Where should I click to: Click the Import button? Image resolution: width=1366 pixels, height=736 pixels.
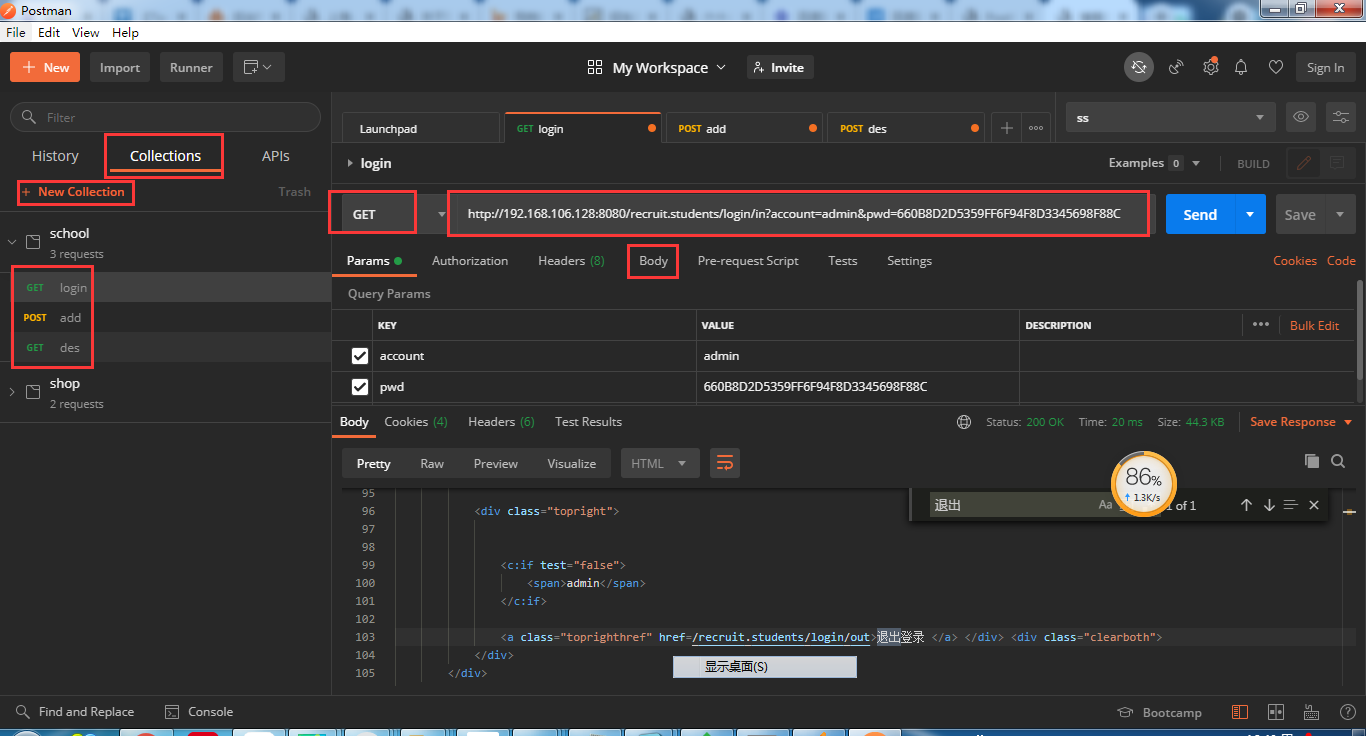tap(120, 67)
